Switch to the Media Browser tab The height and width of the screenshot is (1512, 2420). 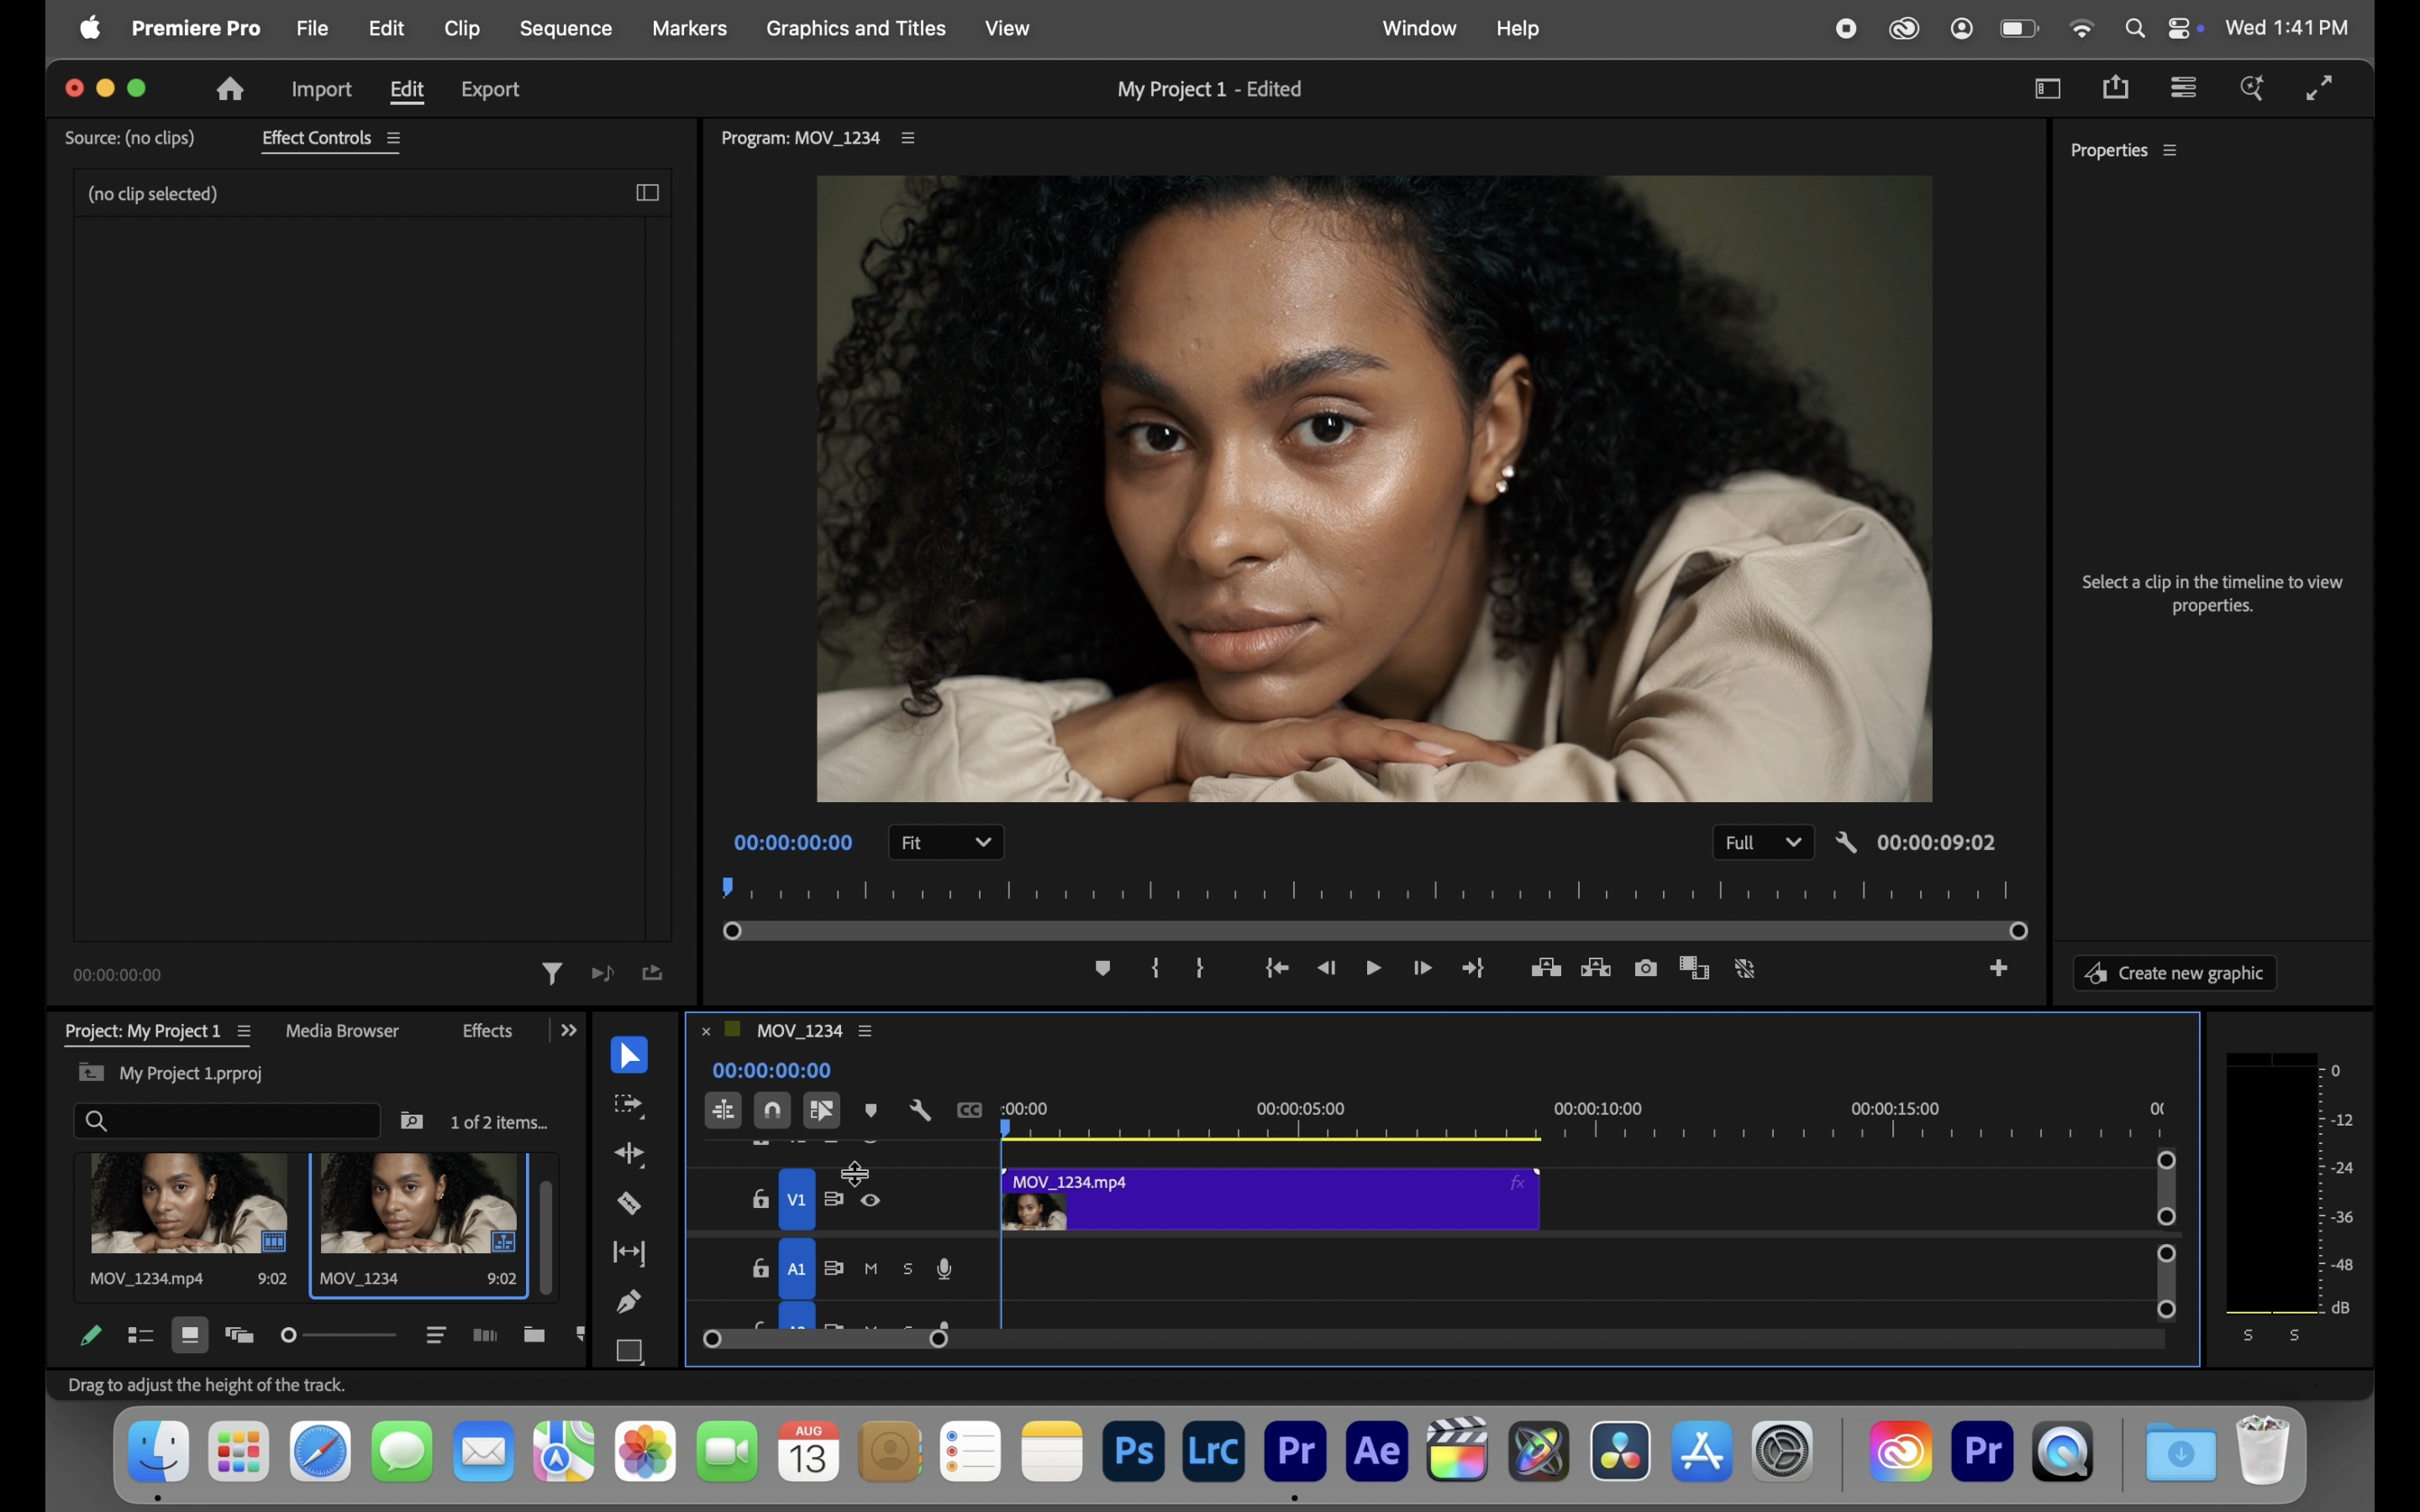click(x=342, y=1031)
